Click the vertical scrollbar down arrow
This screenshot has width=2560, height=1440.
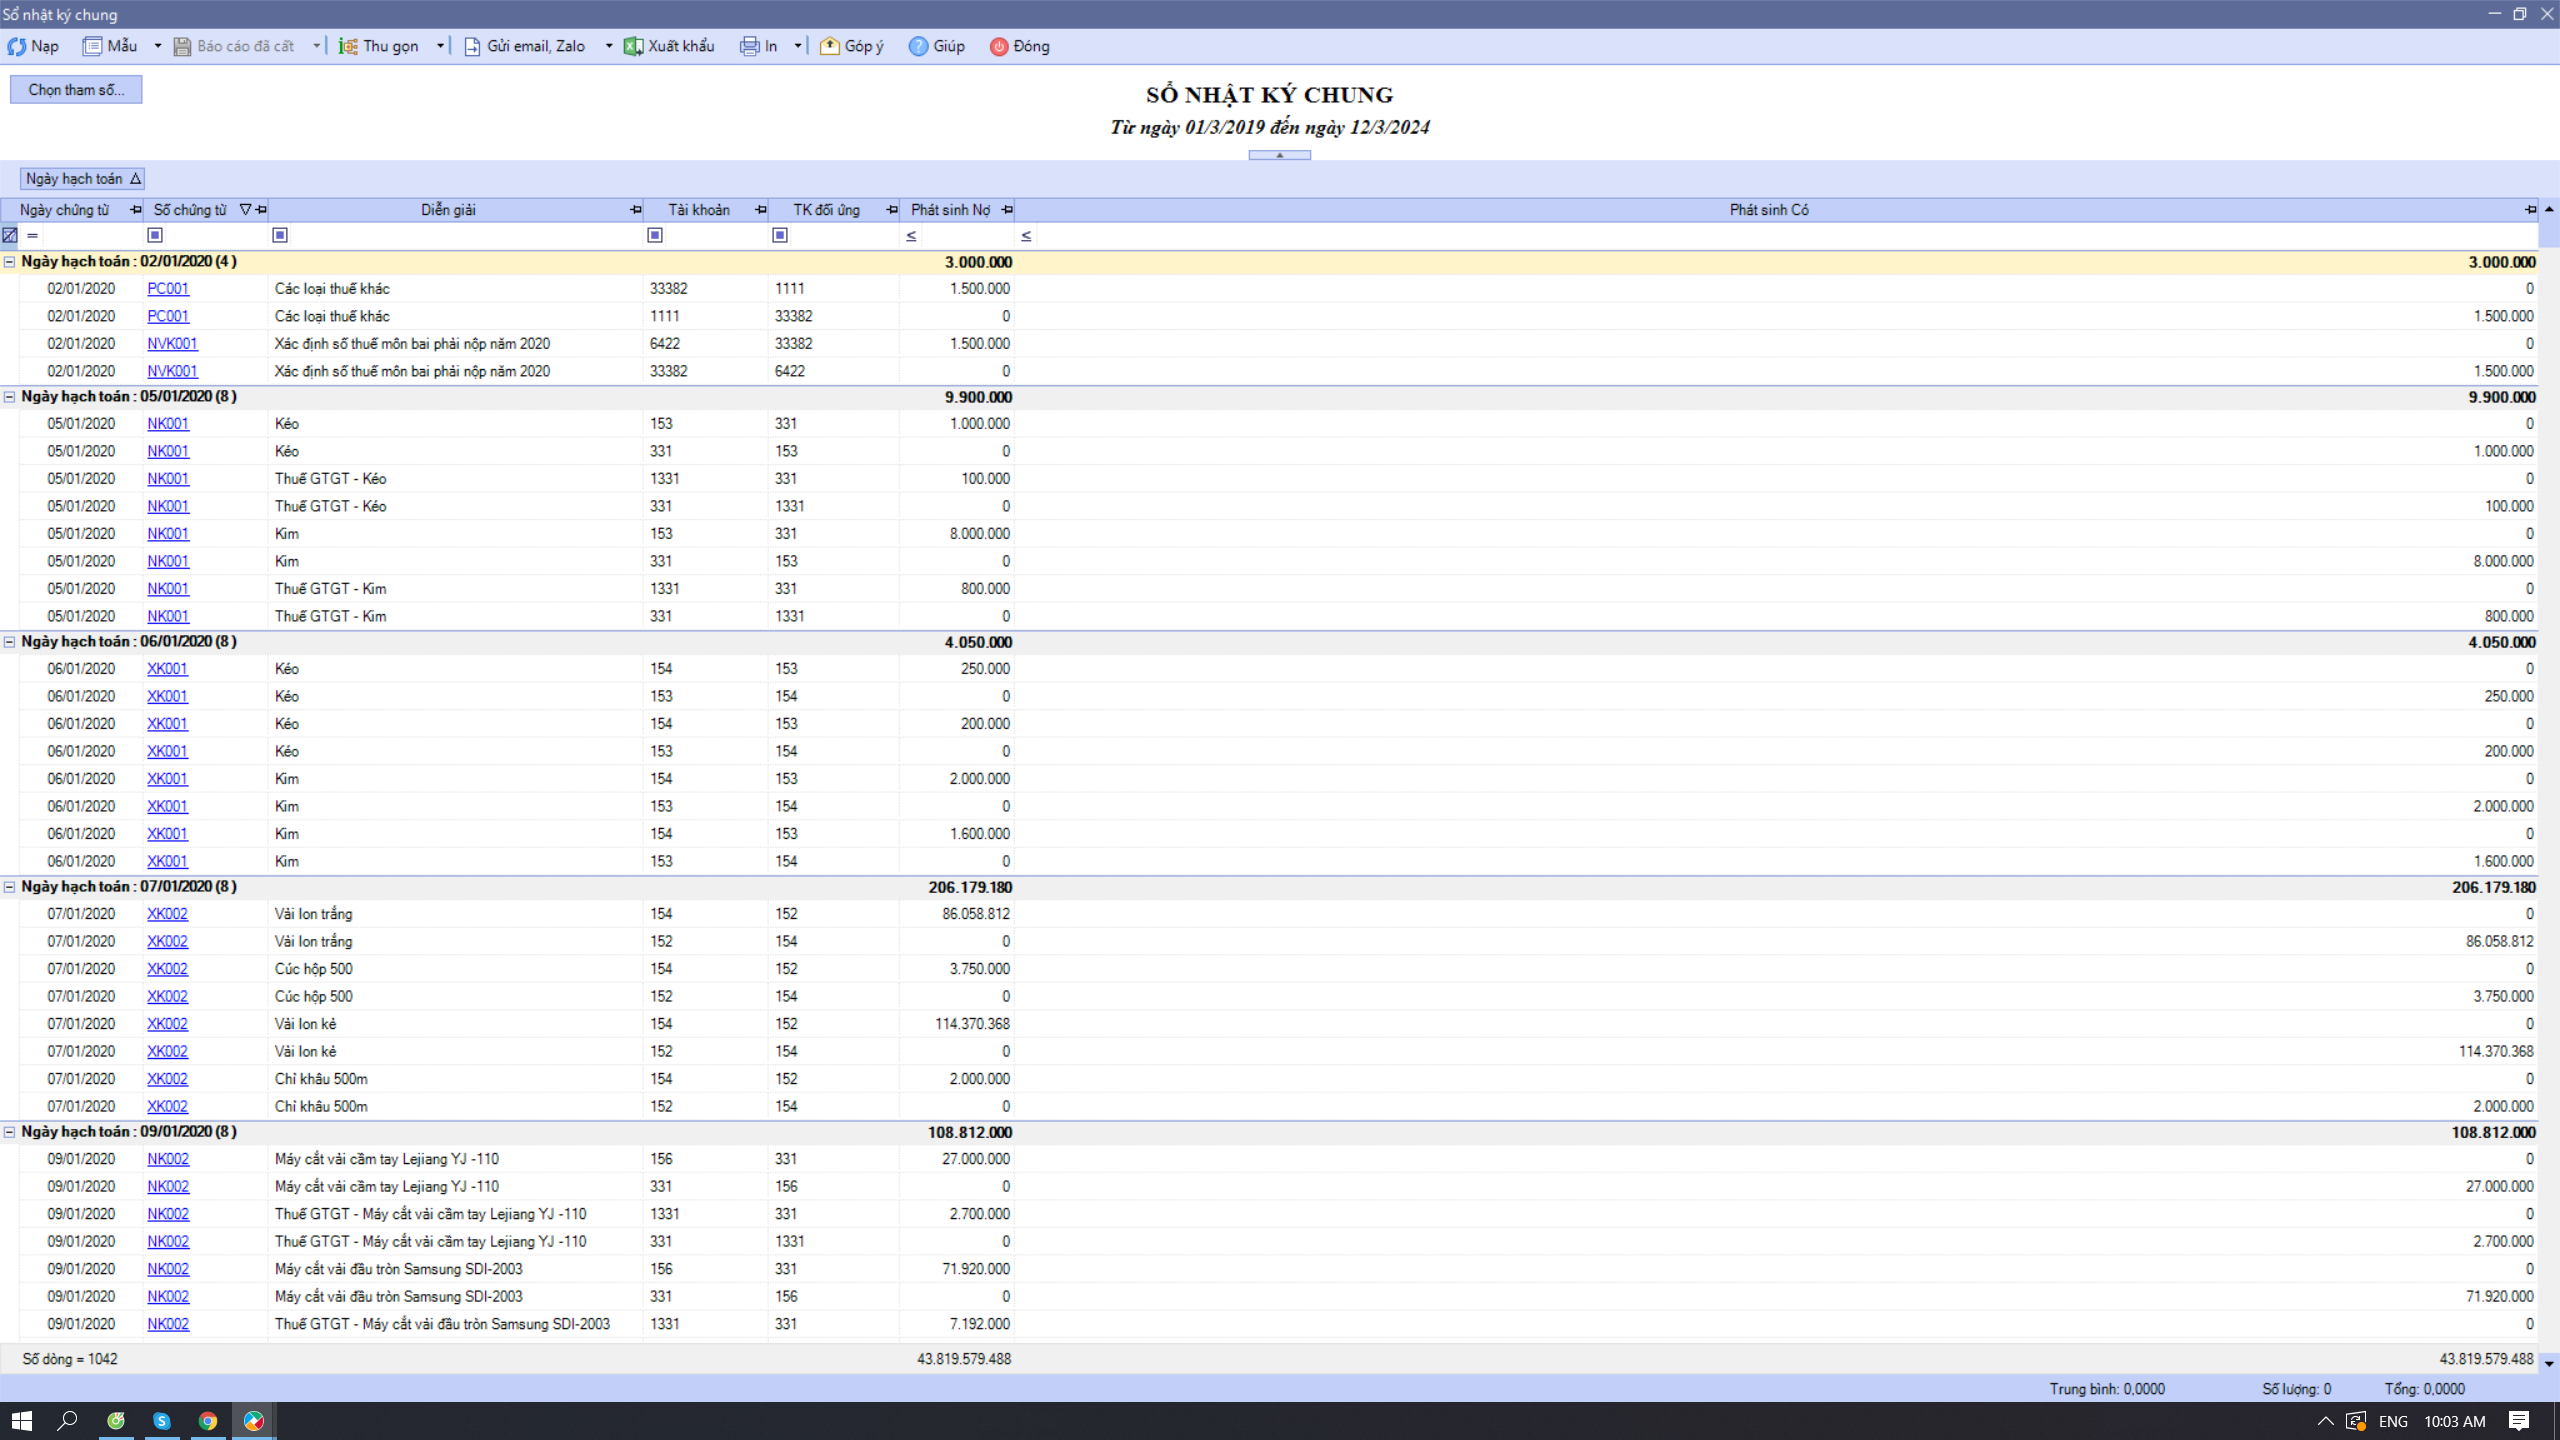(x=2549, y=1363)
